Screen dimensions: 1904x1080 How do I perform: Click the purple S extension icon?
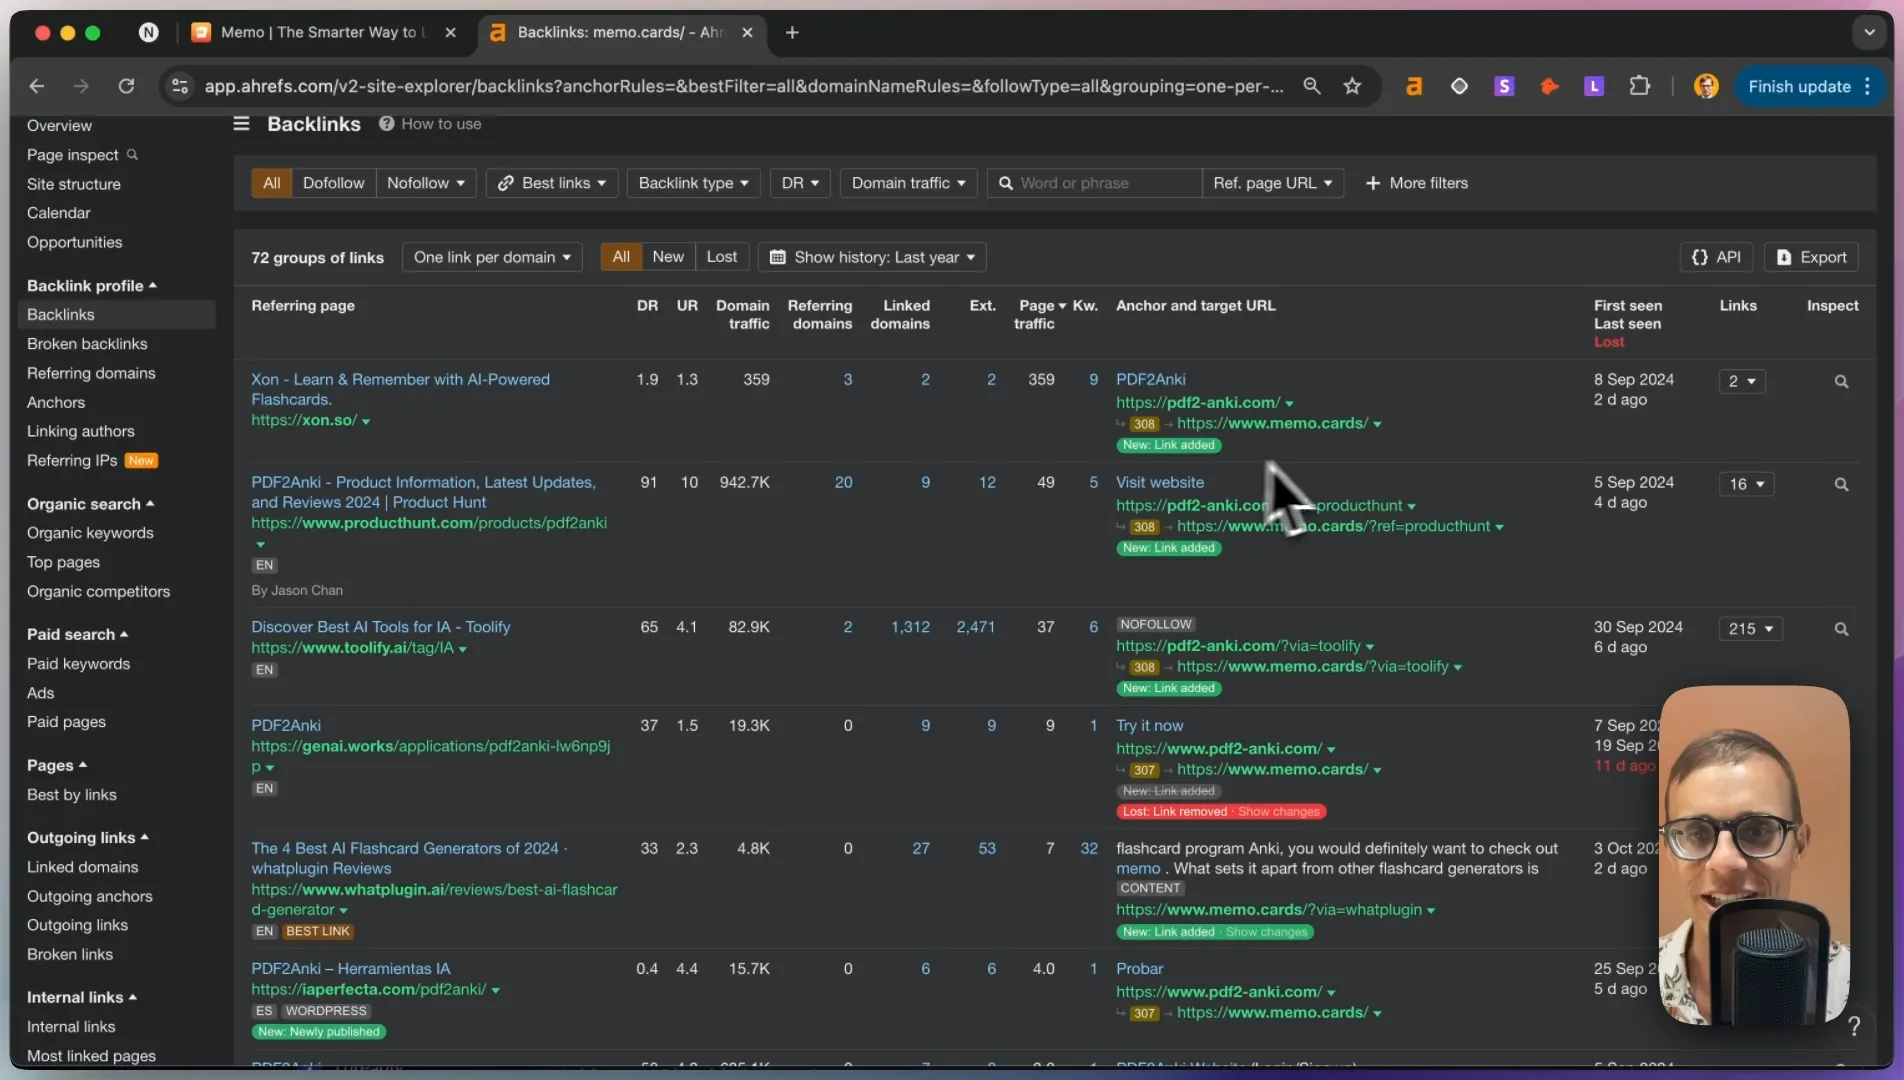(x=1504, y=86)
